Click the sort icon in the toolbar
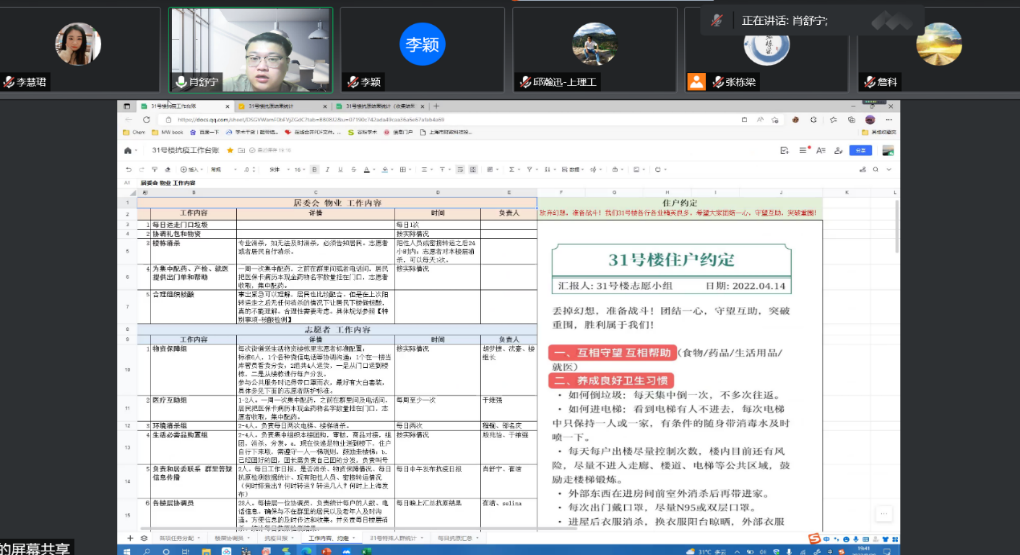1020x555 pixels. click(x=548, y=170)
